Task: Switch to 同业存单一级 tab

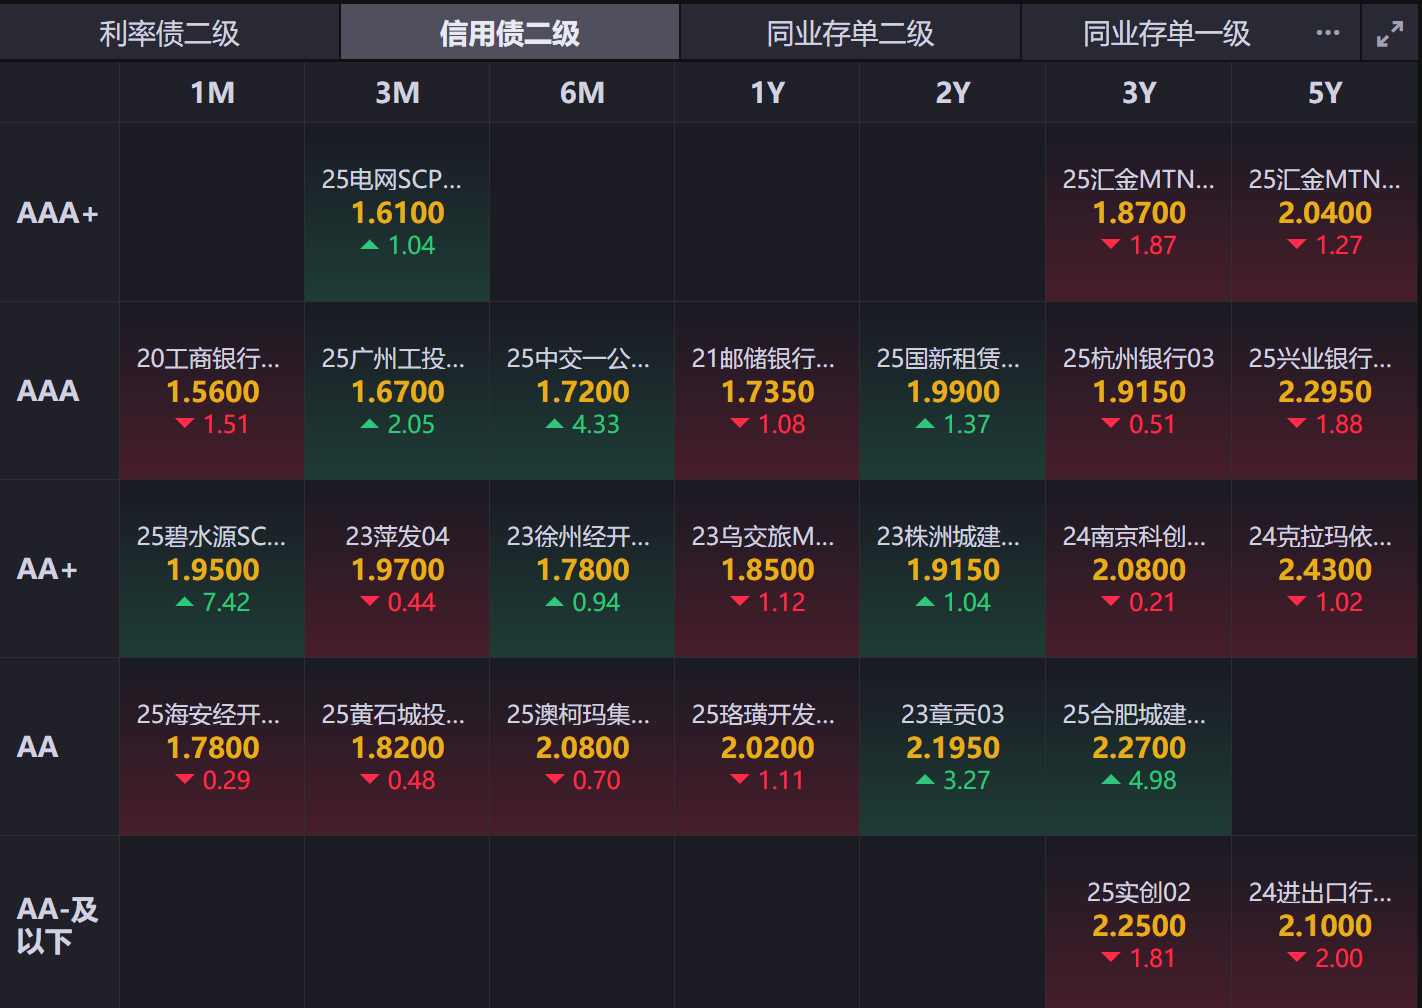Action: 1167,33
